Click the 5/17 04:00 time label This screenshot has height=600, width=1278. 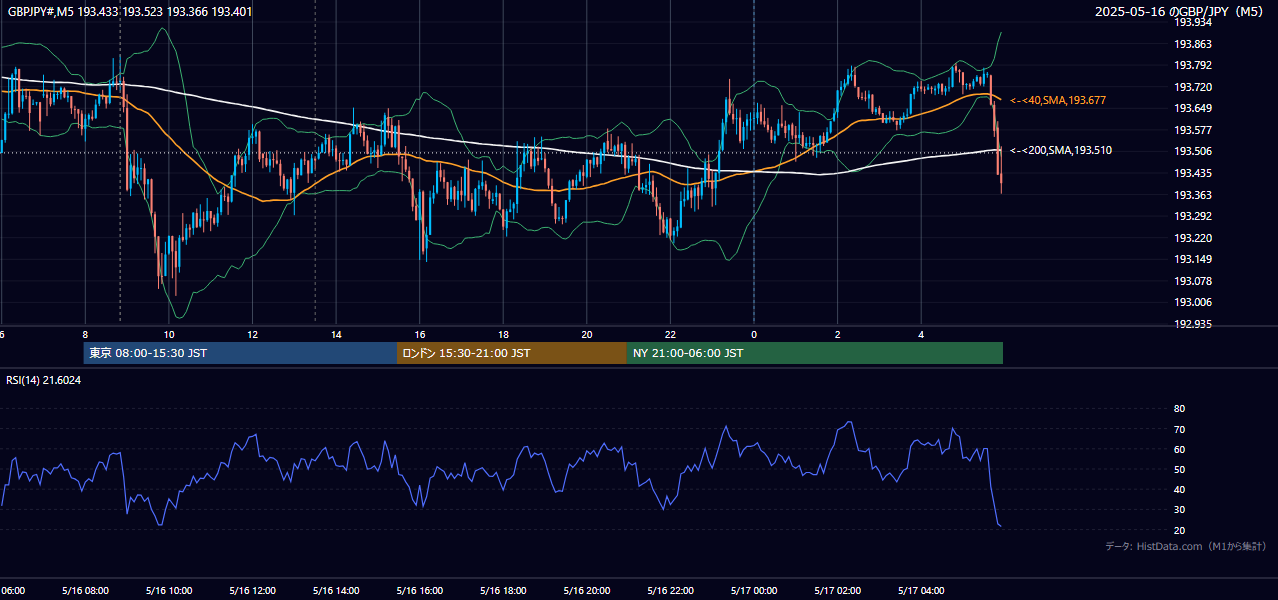pyautogui.click(x=920, y=591)
